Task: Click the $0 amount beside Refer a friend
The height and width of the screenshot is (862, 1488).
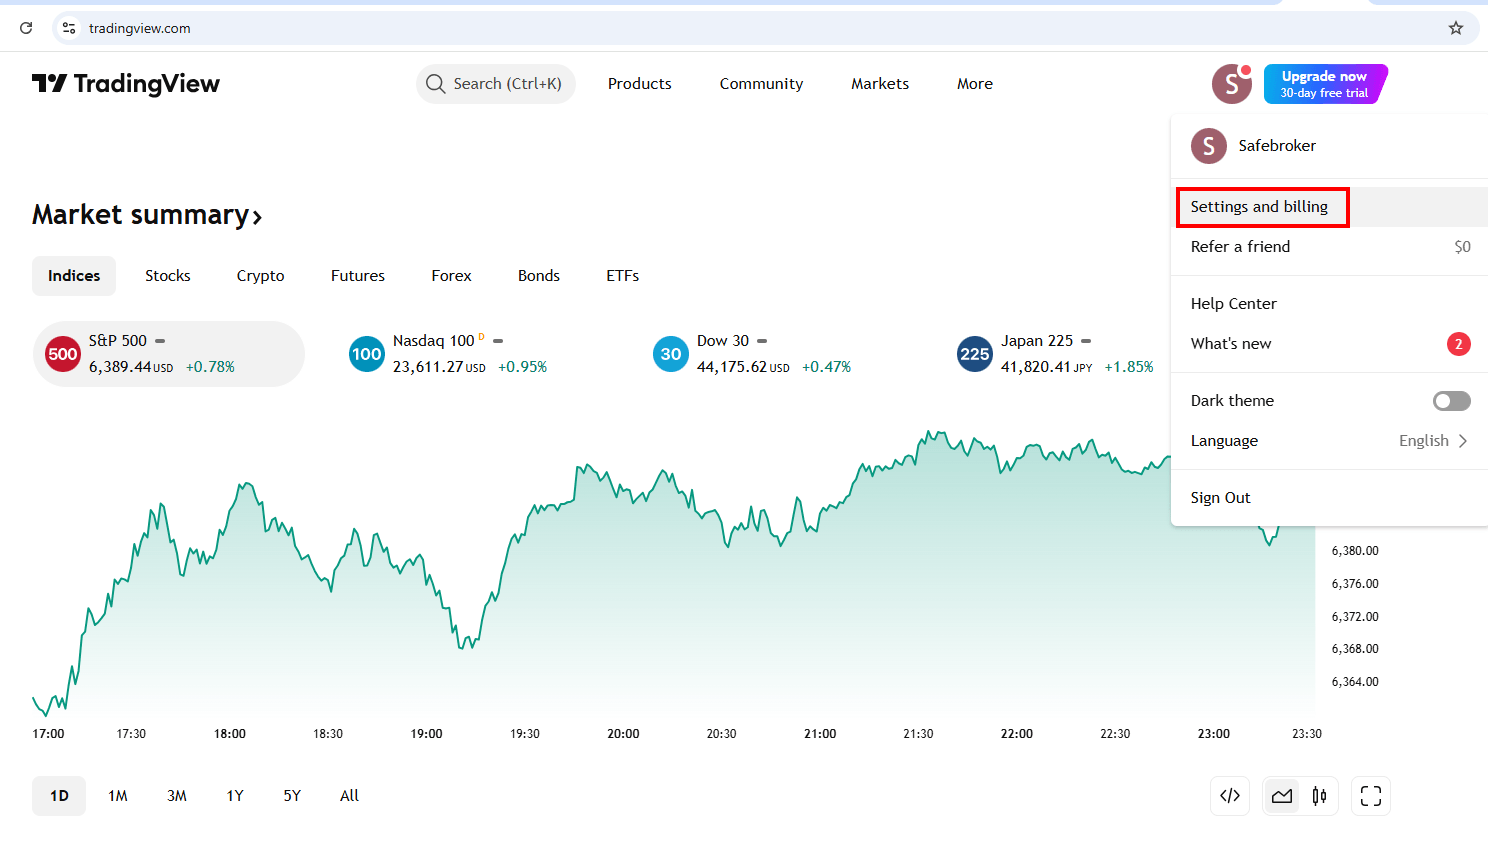Action: pyautogui.click(x=1462, y=247)
